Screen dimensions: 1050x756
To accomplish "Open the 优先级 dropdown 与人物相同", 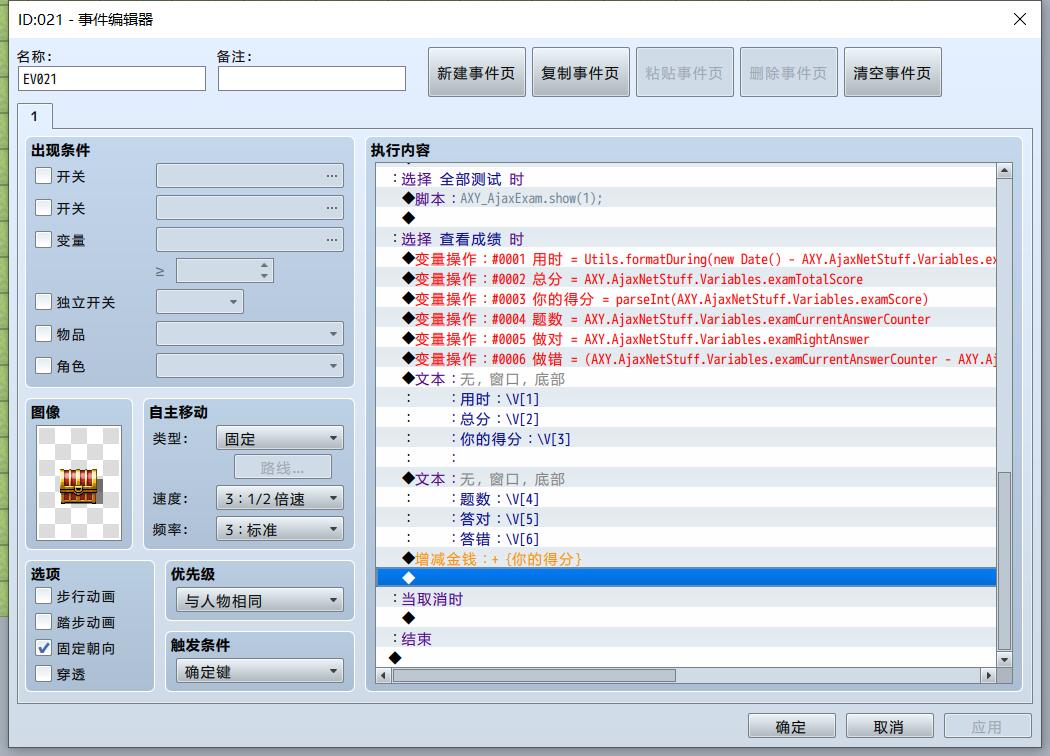I will click(260, 601).
